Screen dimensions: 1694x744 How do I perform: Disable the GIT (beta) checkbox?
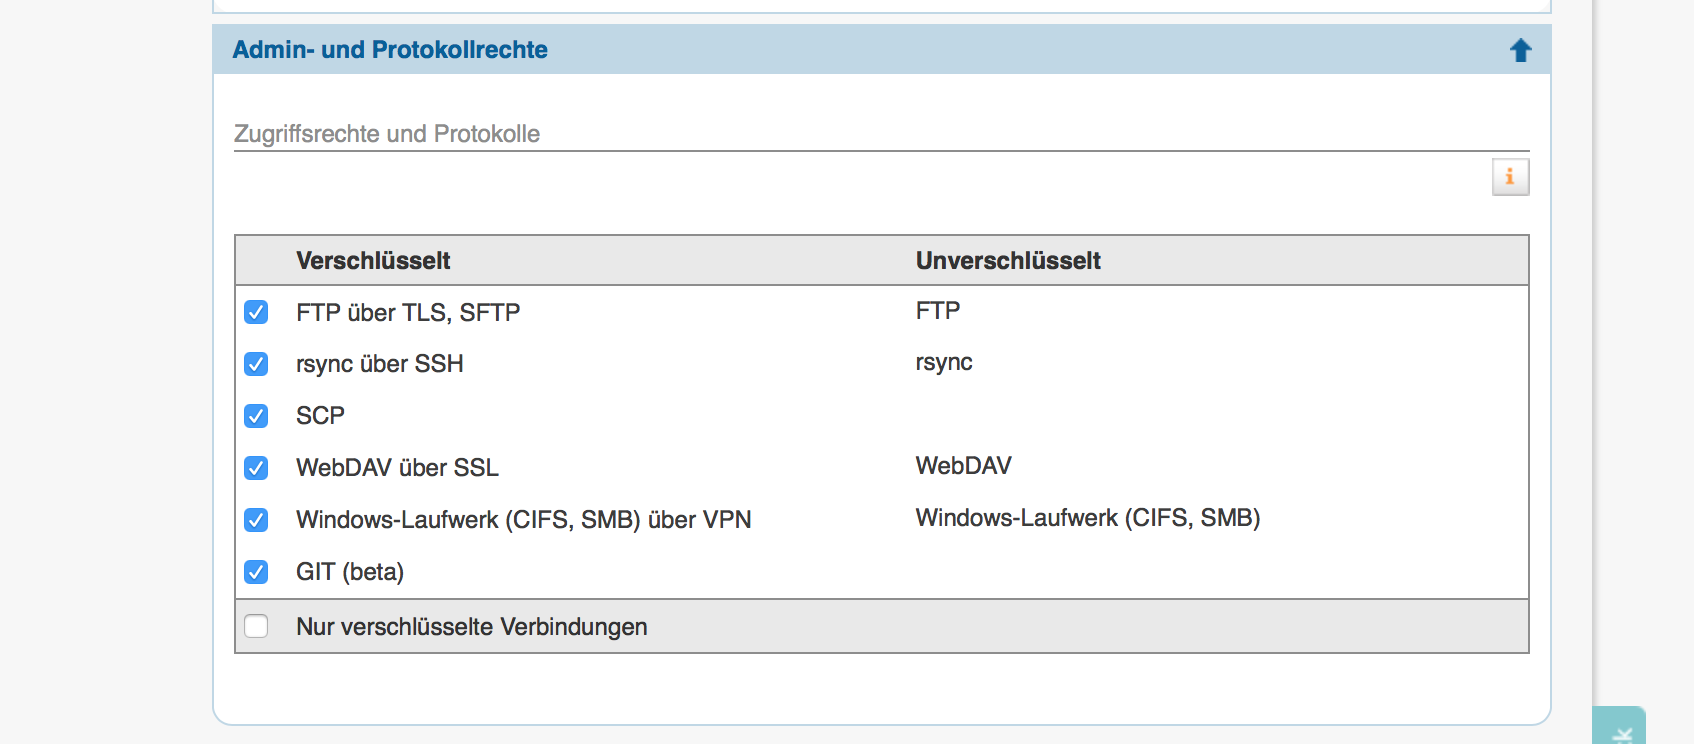[256, 572]
